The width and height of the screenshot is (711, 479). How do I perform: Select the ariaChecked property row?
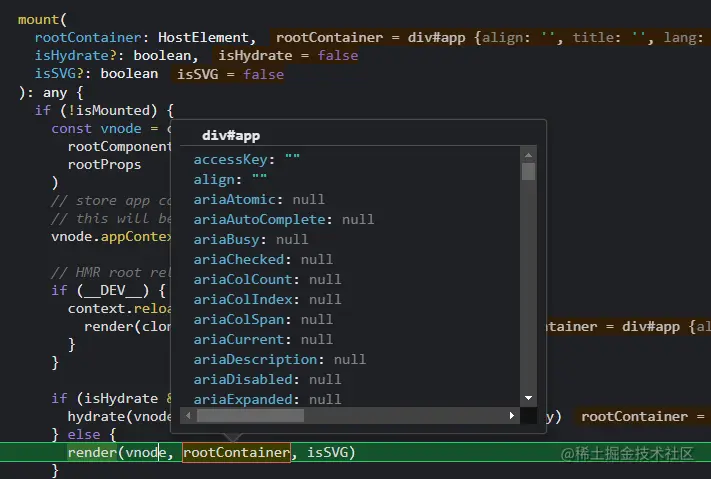tap(263, 259)
